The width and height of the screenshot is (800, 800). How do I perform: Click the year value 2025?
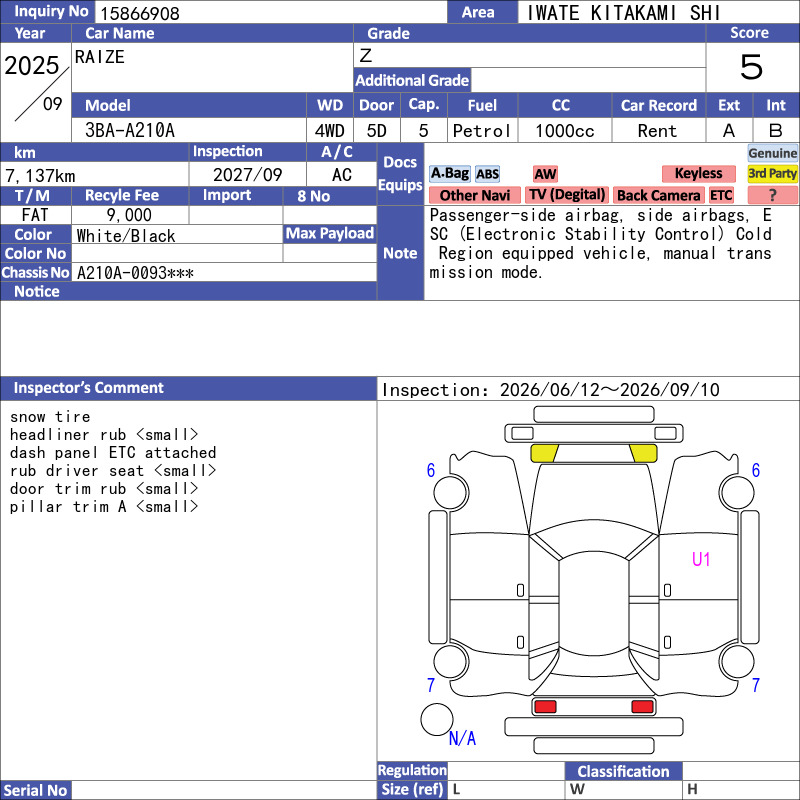point(32,65)
